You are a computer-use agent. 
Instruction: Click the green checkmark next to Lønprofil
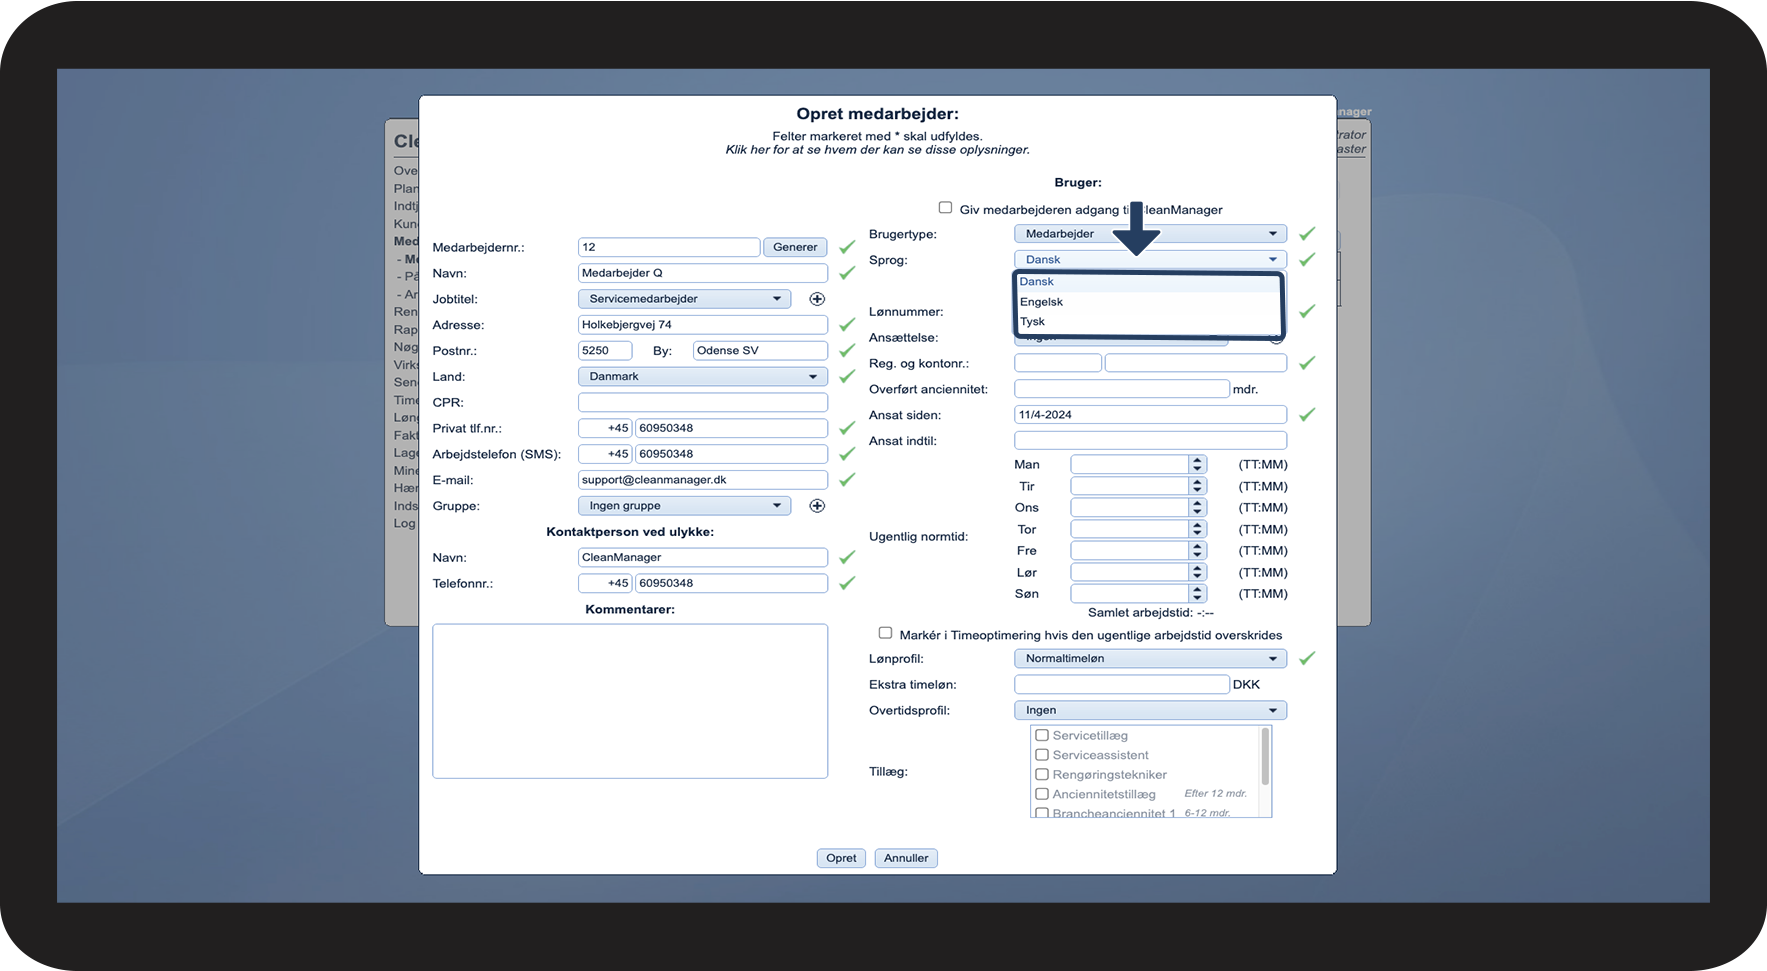click(x=1306, y=659)
